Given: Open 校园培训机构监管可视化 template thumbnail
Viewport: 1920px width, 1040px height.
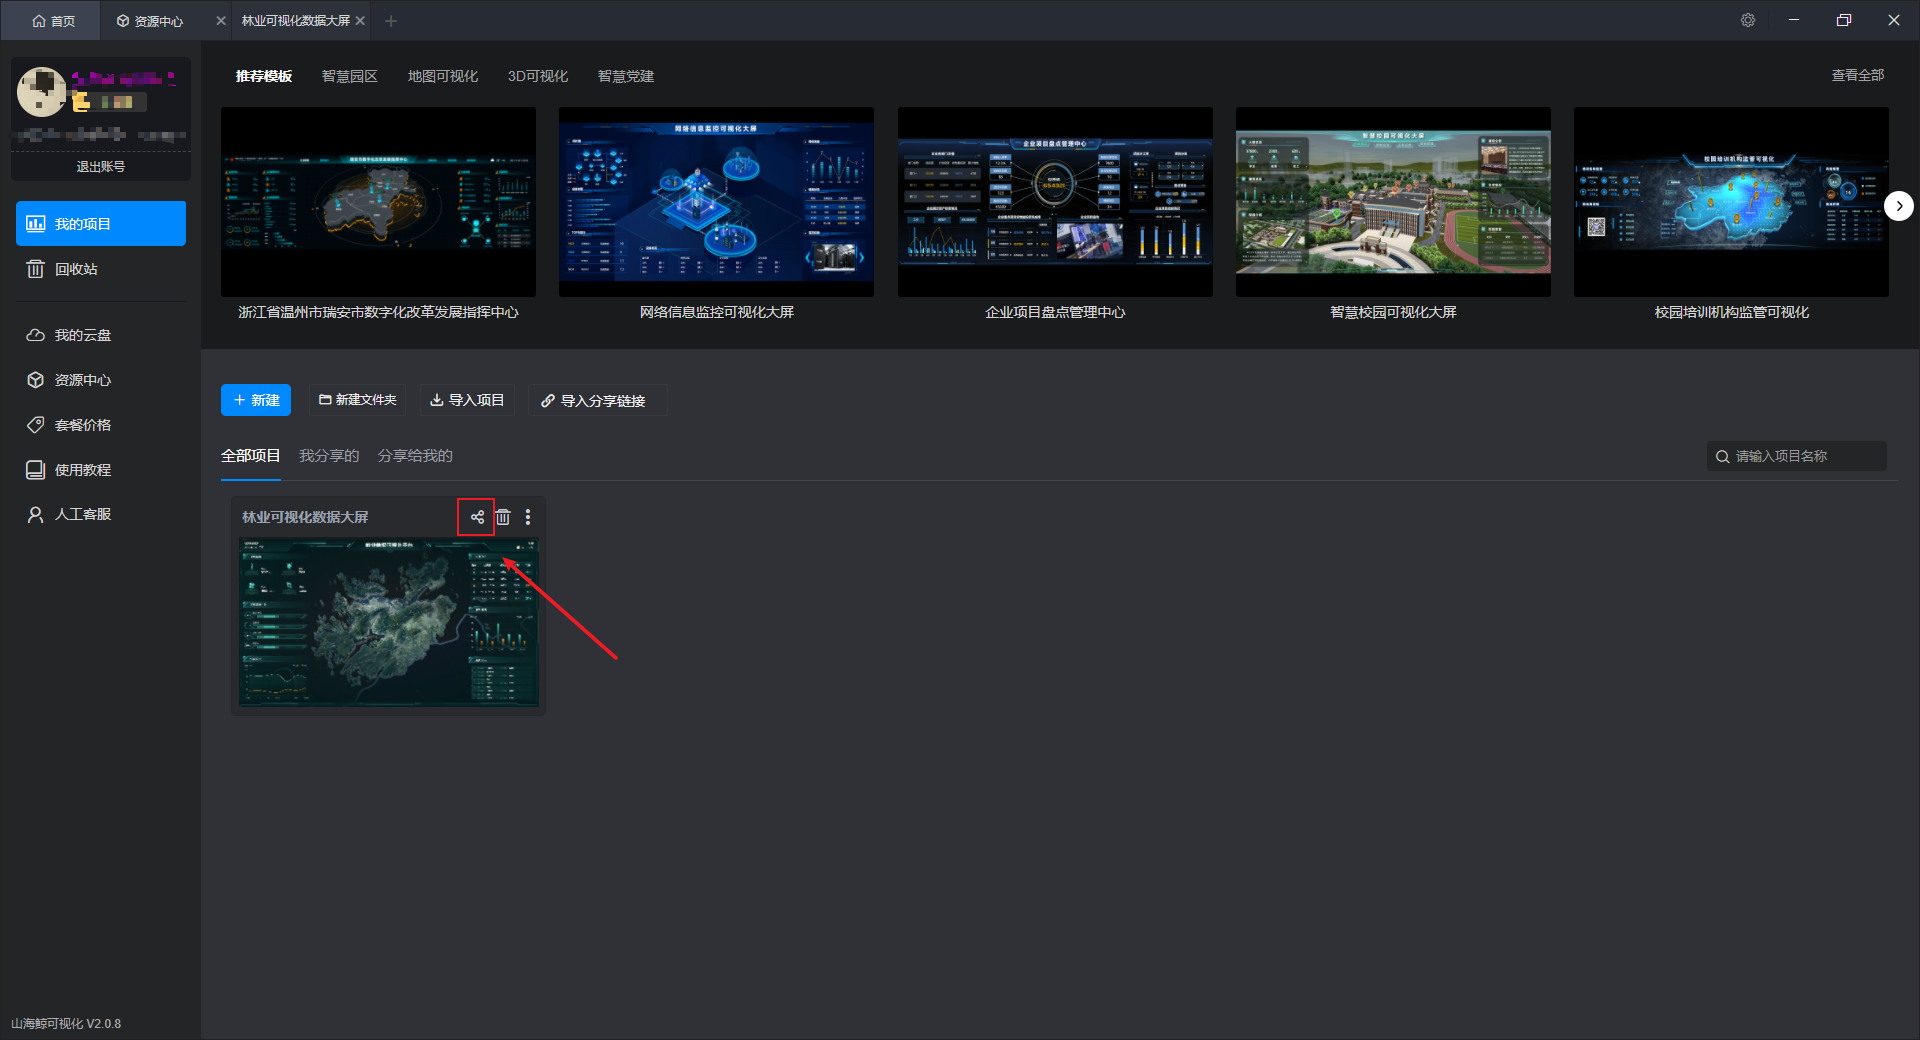Looking at the screenshot, I should (1731, 201).
